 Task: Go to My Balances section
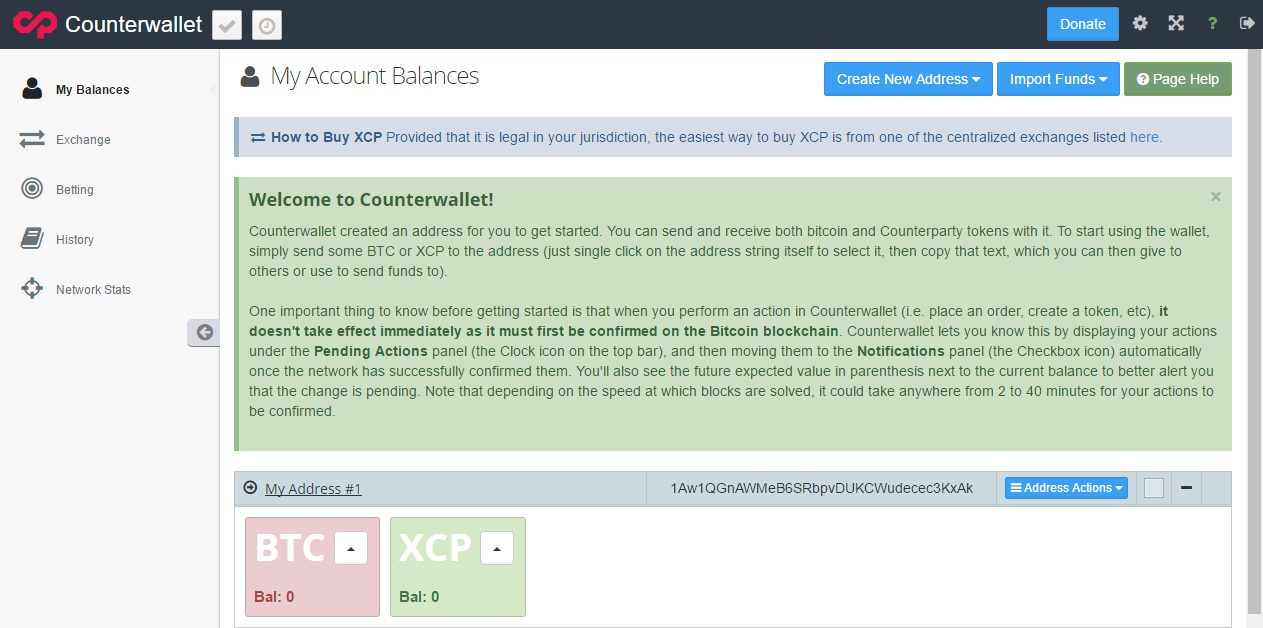click(92, 90)
